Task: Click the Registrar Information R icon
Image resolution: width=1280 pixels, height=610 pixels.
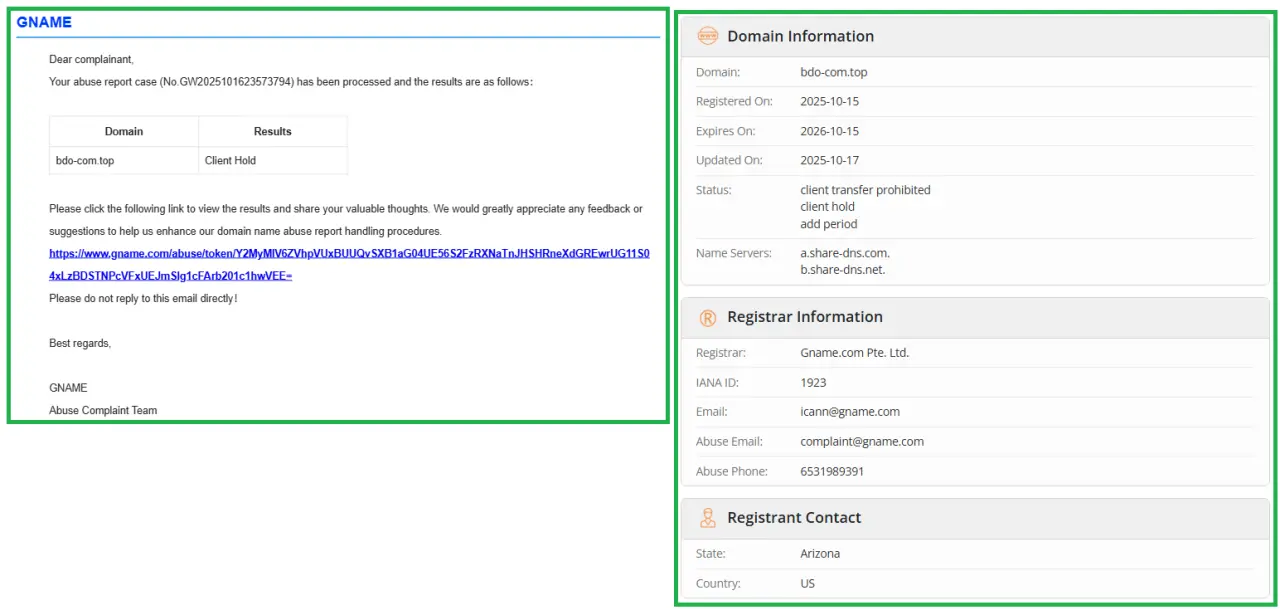Action: (x=707, y=318)
